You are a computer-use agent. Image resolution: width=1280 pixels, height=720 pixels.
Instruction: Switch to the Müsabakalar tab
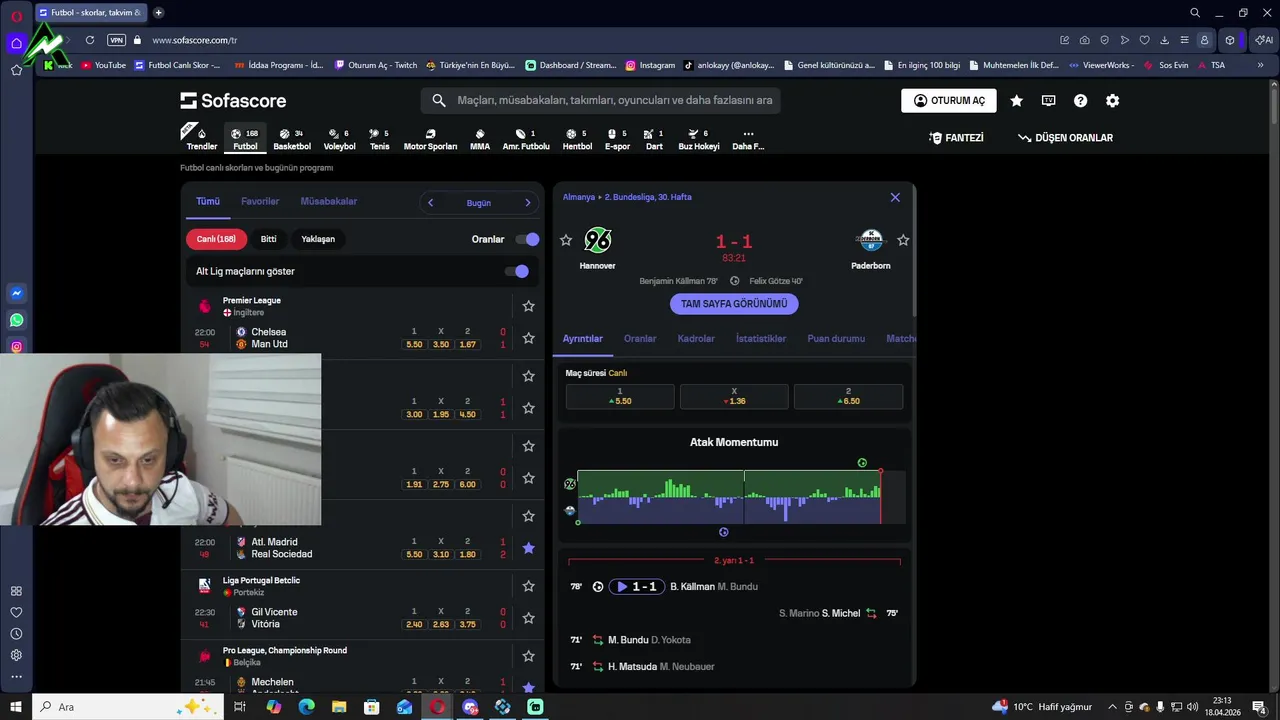pos(329,201)
